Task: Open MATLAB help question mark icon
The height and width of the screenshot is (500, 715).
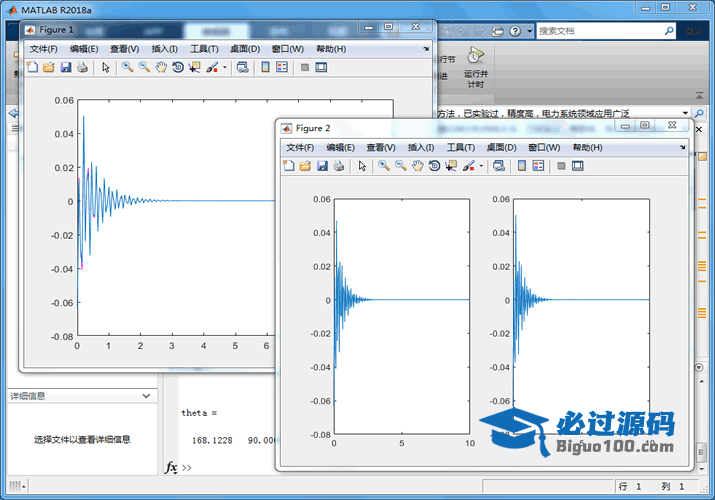Action: pyautogui.click(x=515, y=31)
